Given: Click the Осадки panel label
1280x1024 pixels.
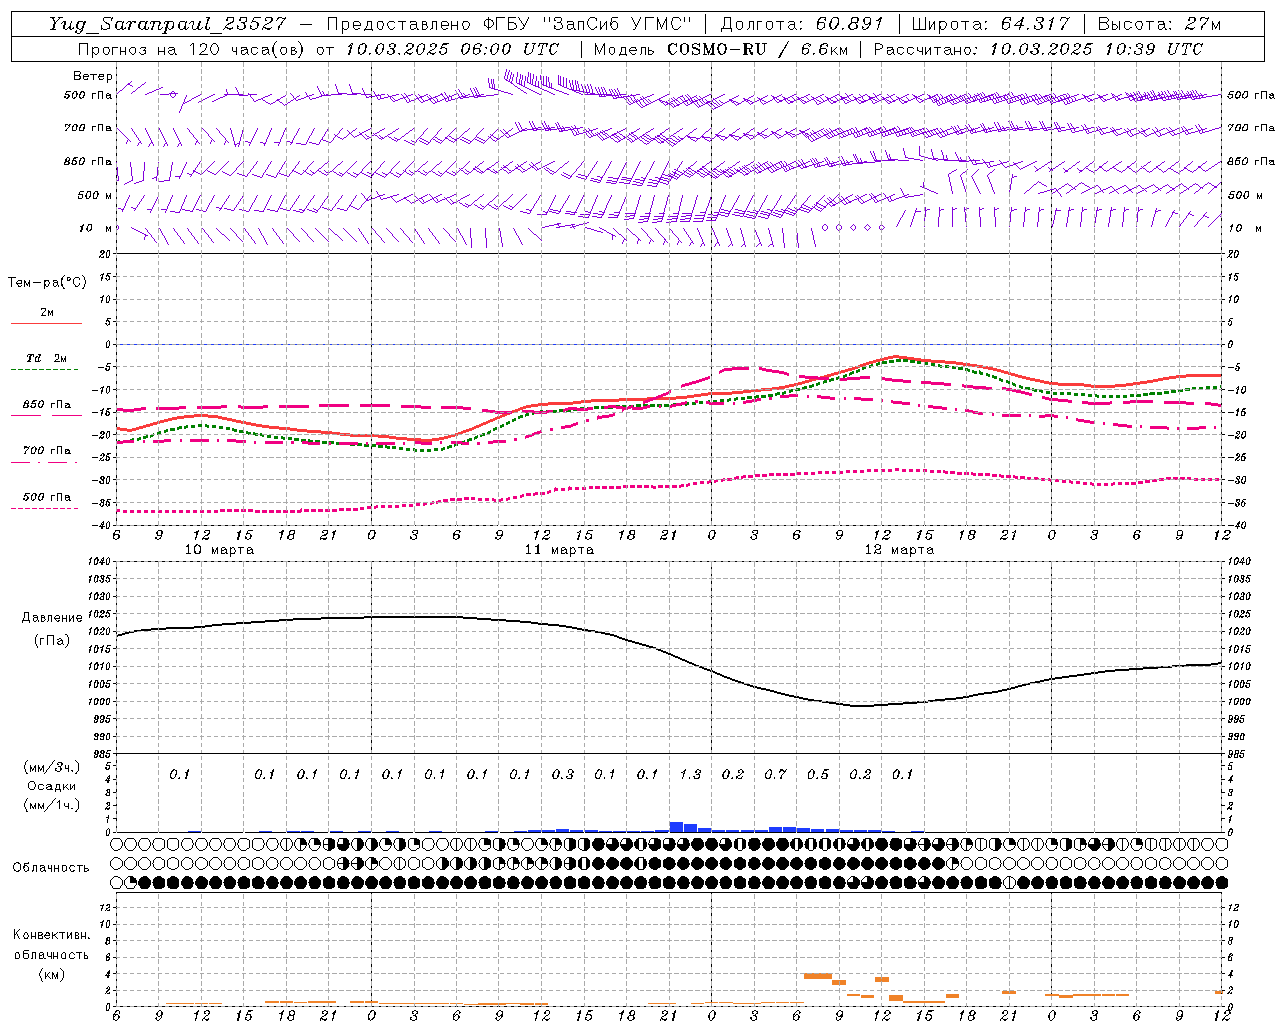Looking at the screenshot, I should point(51,786).
